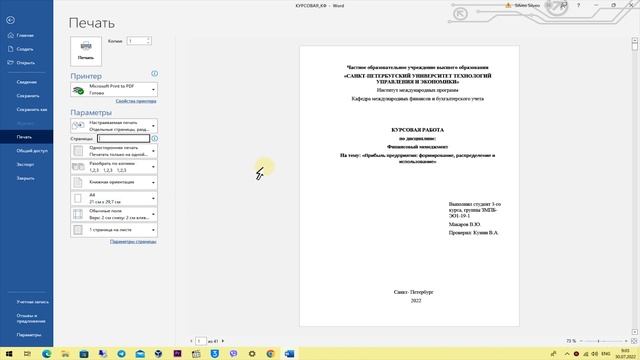Open Adobe Premiere from the taskbar
640x360 pixels.
point(178,353)
